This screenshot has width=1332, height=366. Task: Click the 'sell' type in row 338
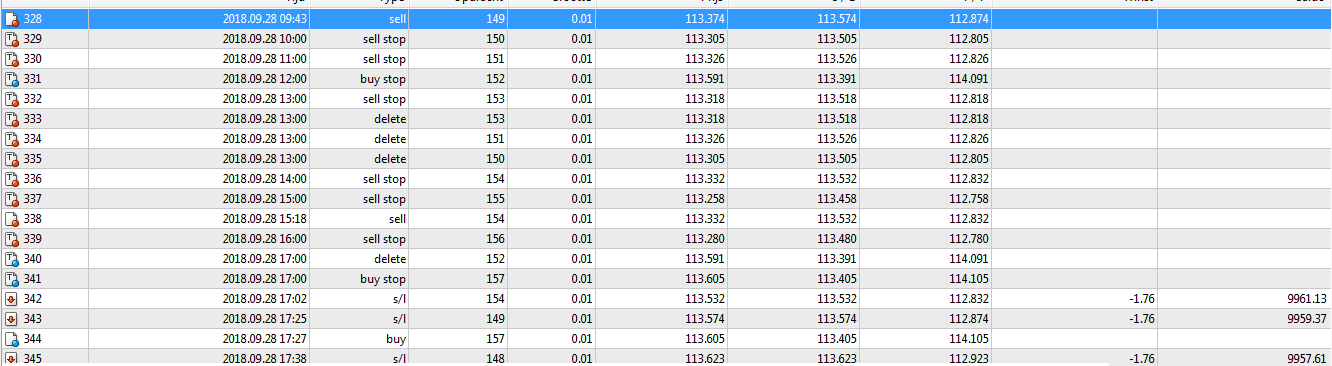[397, 219]
